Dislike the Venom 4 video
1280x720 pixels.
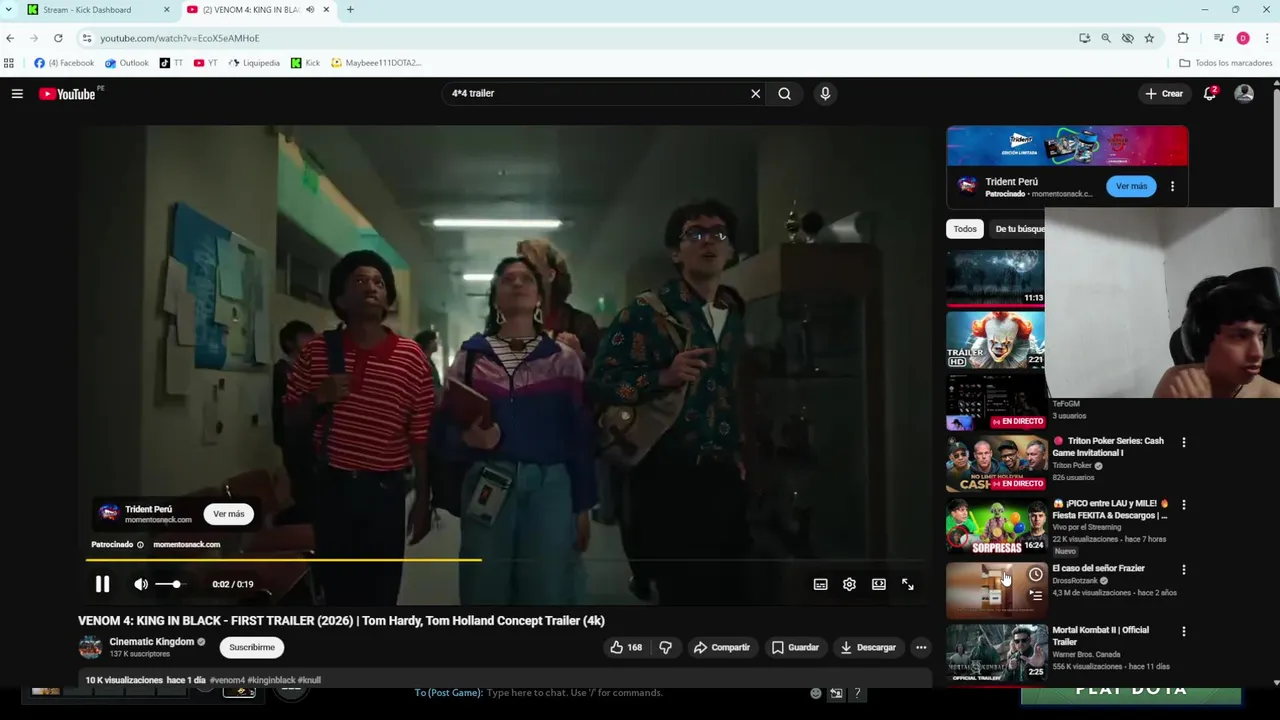click(x=666, y=648)
